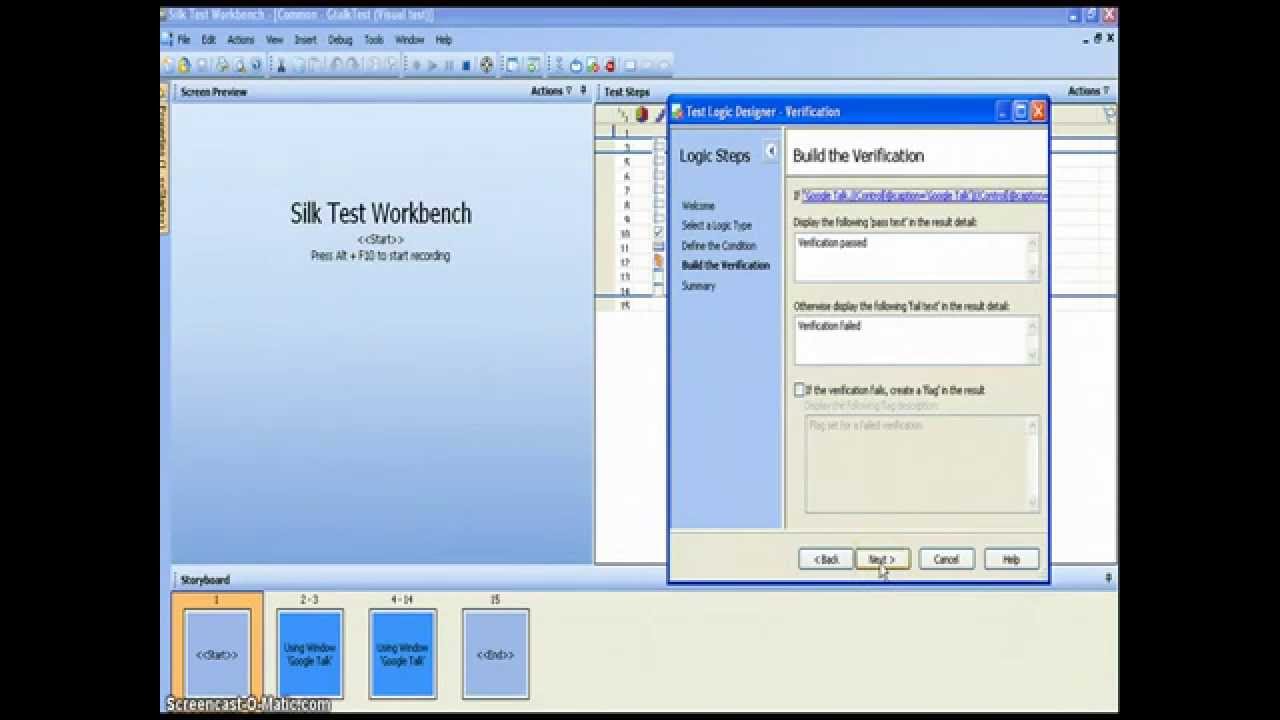The width and height of the screenshot is (1280, 720).
Task: Open the Insert menu
Action: click(x=305, y=40)
